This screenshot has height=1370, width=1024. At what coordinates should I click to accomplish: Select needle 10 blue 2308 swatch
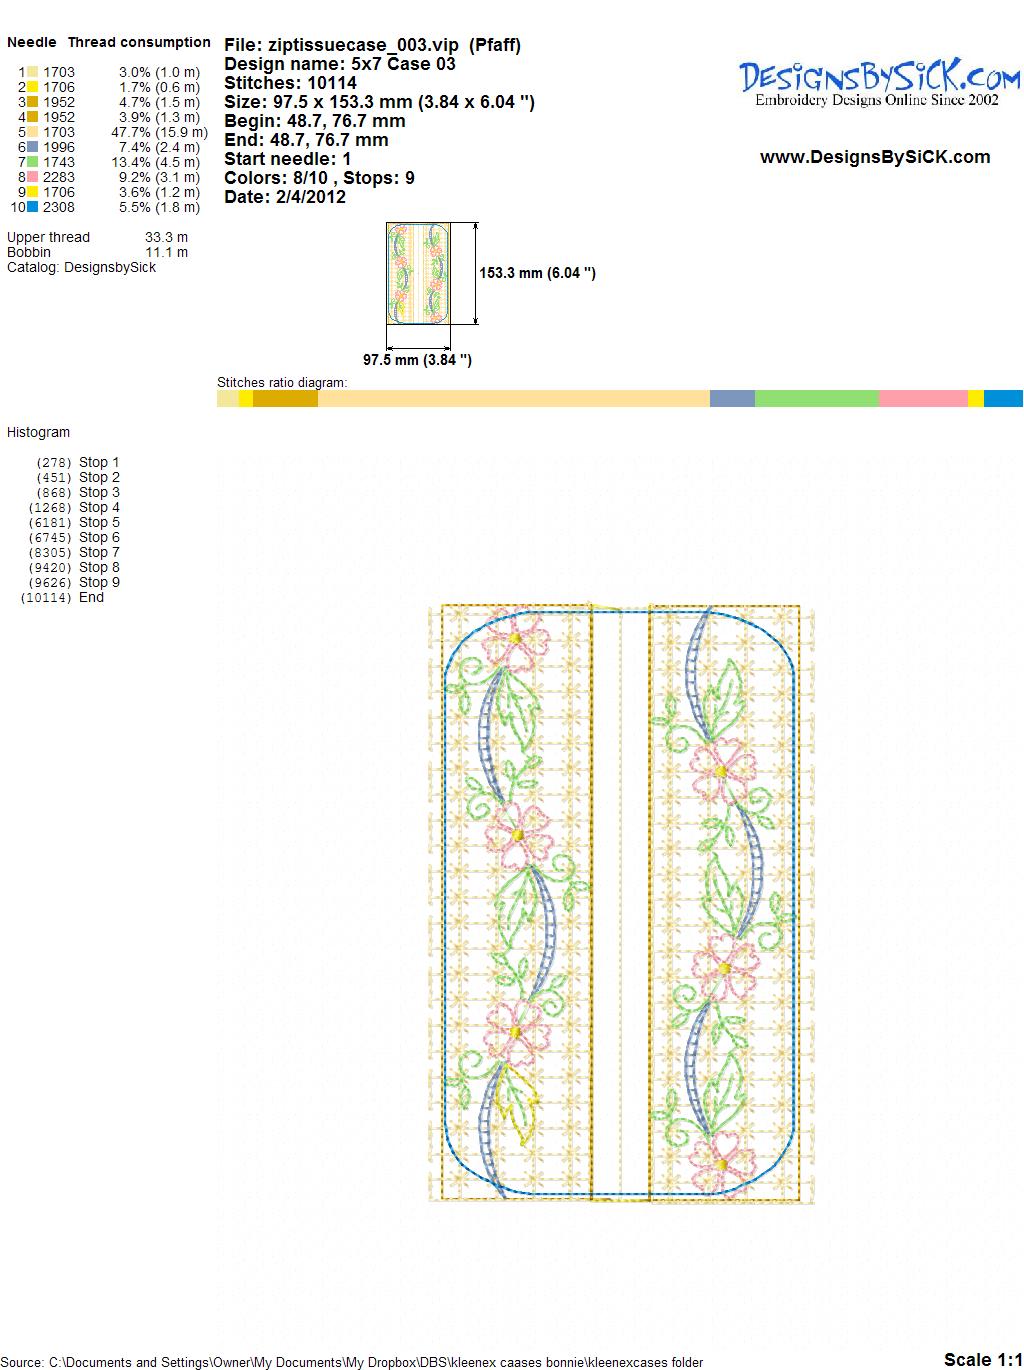click(33, 207)
